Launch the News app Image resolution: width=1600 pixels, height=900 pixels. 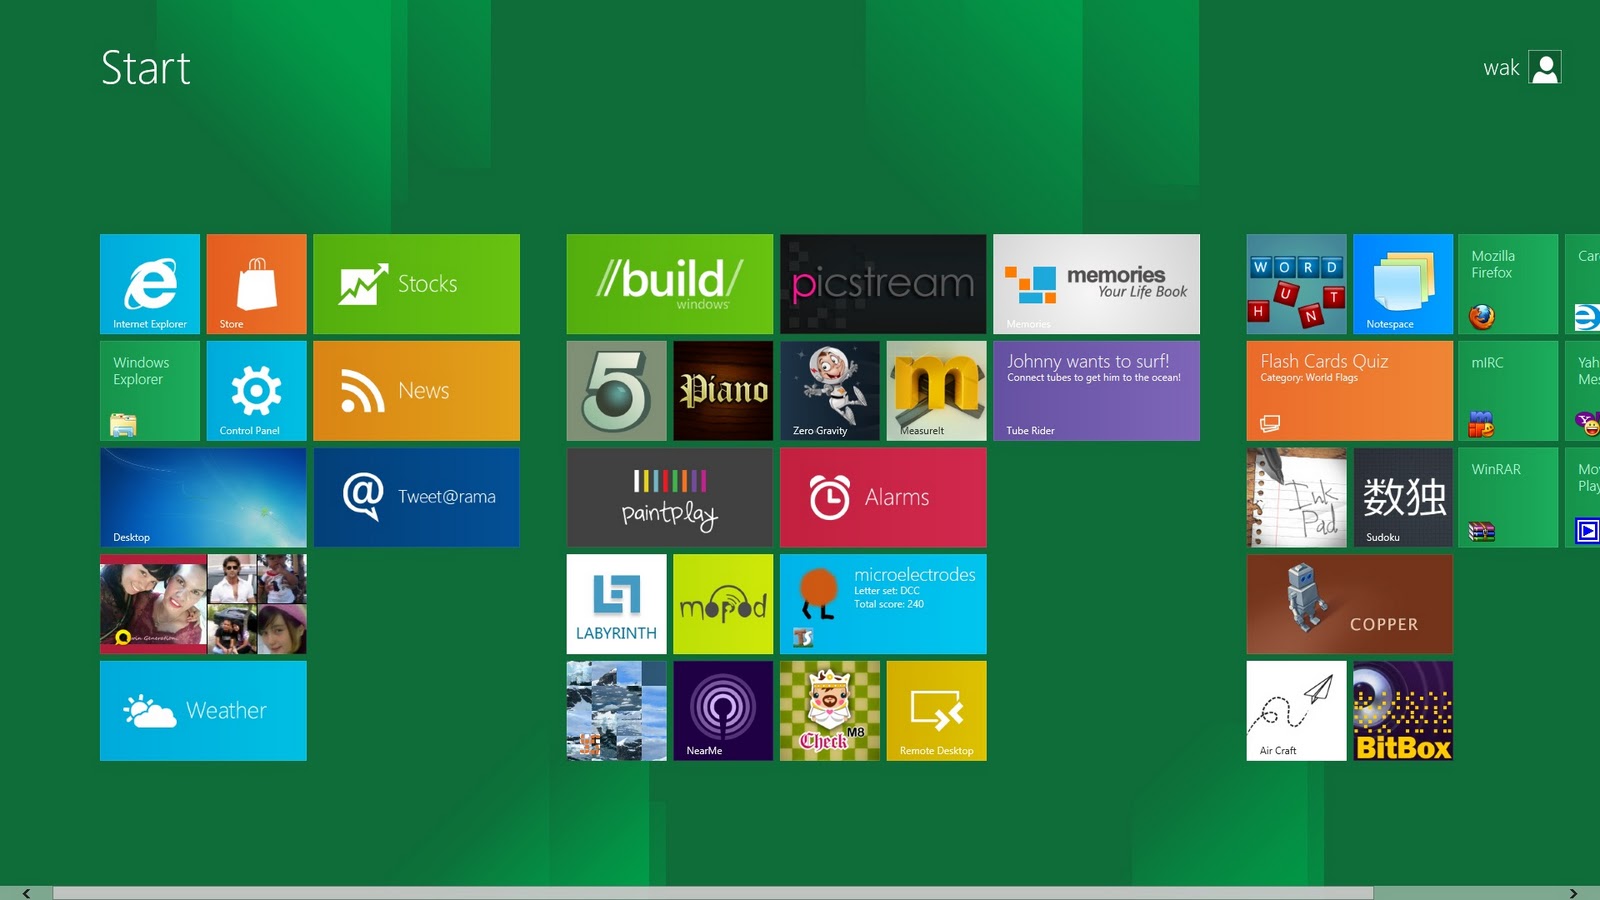pos(417,390)
